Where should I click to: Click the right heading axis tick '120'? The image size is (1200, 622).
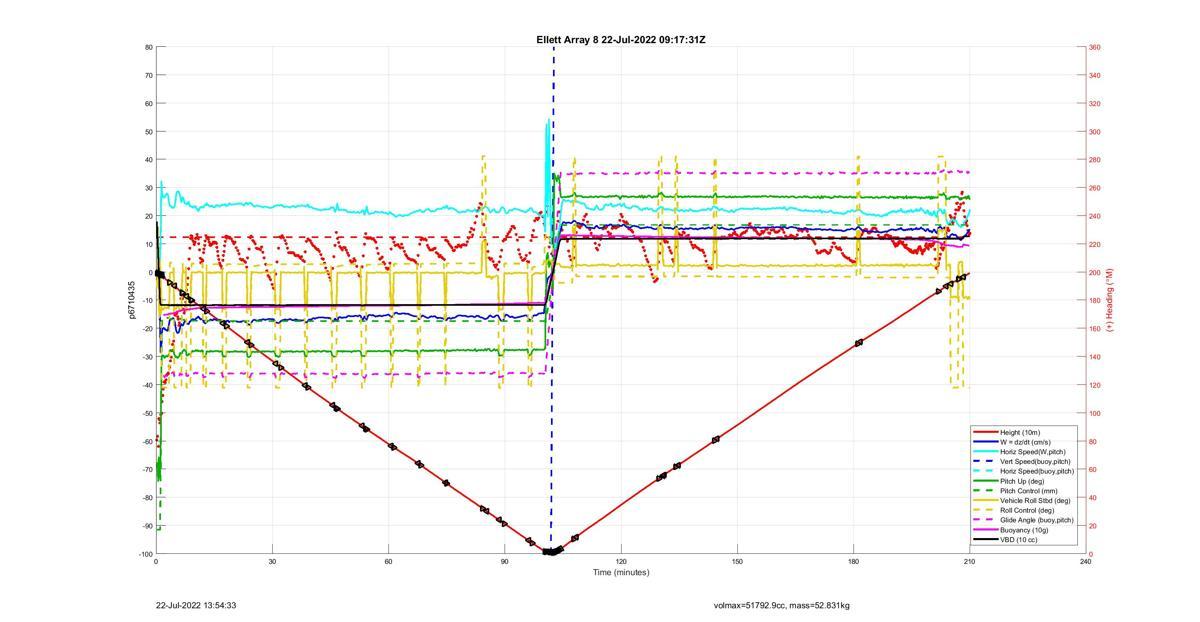coord(1095,385)
